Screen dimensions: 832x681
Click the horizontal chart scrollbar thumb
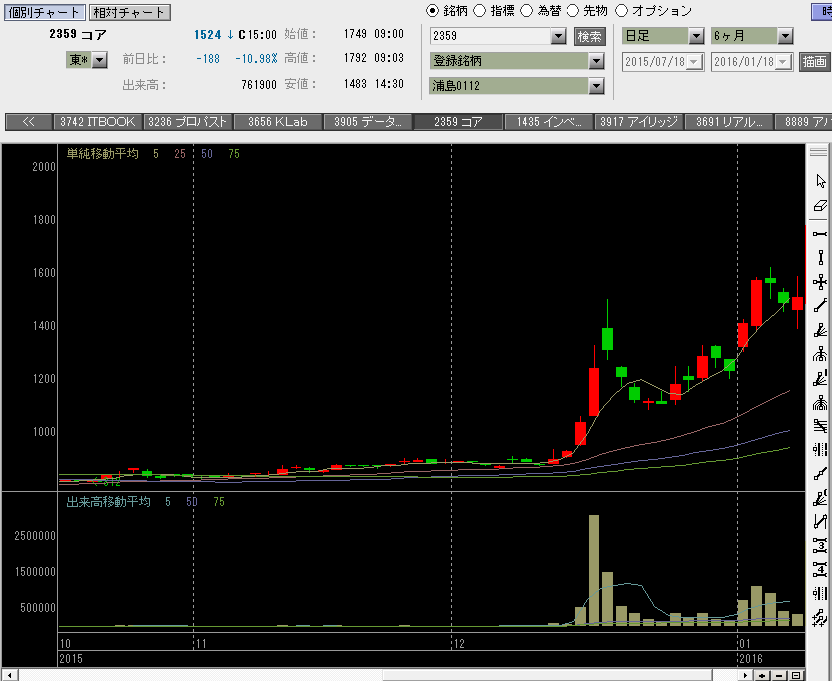pos(547,675)
